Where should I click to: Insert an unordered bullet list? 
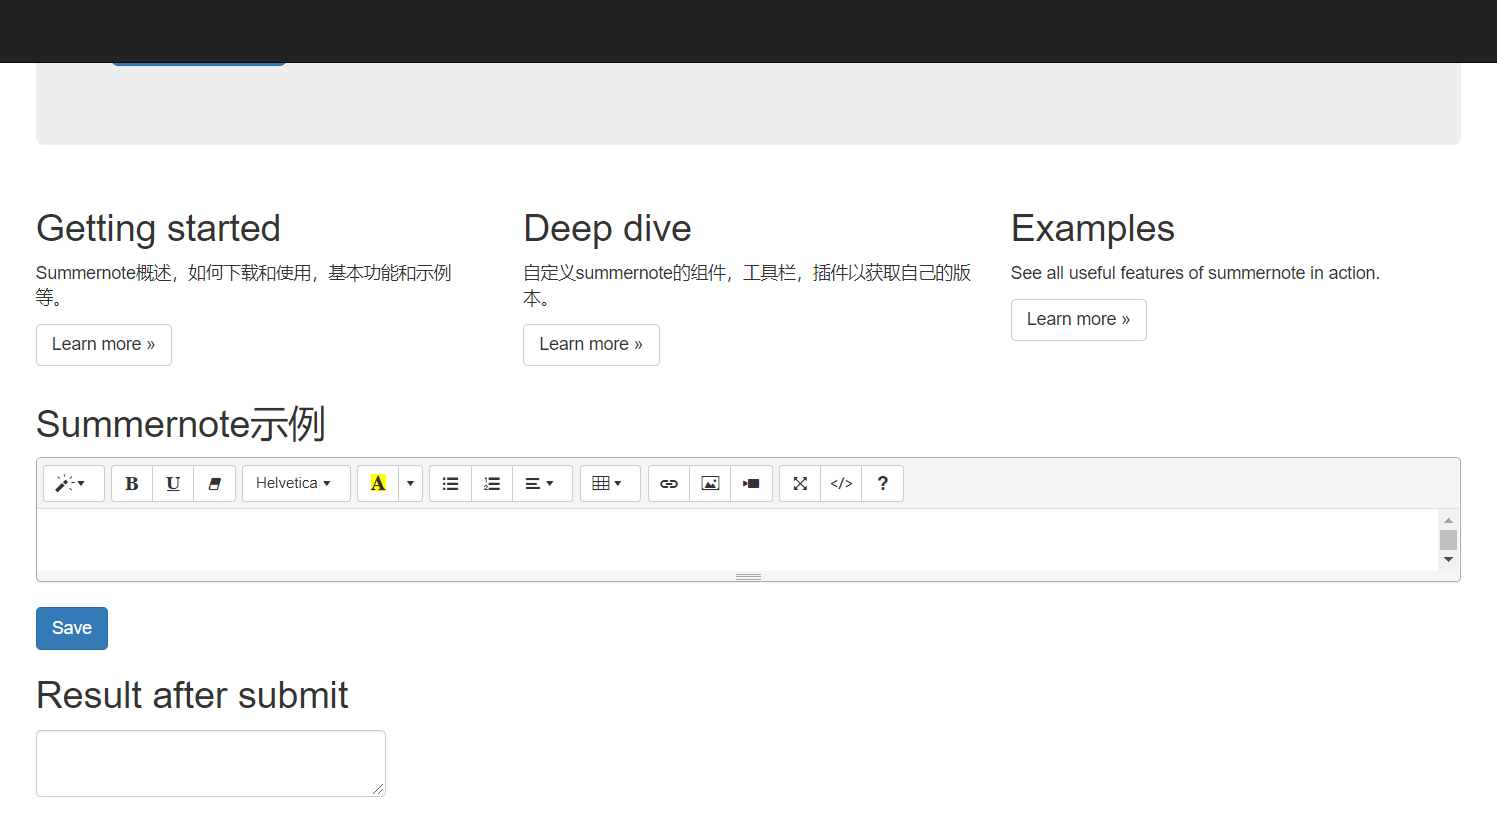click(x=450, y=484)
